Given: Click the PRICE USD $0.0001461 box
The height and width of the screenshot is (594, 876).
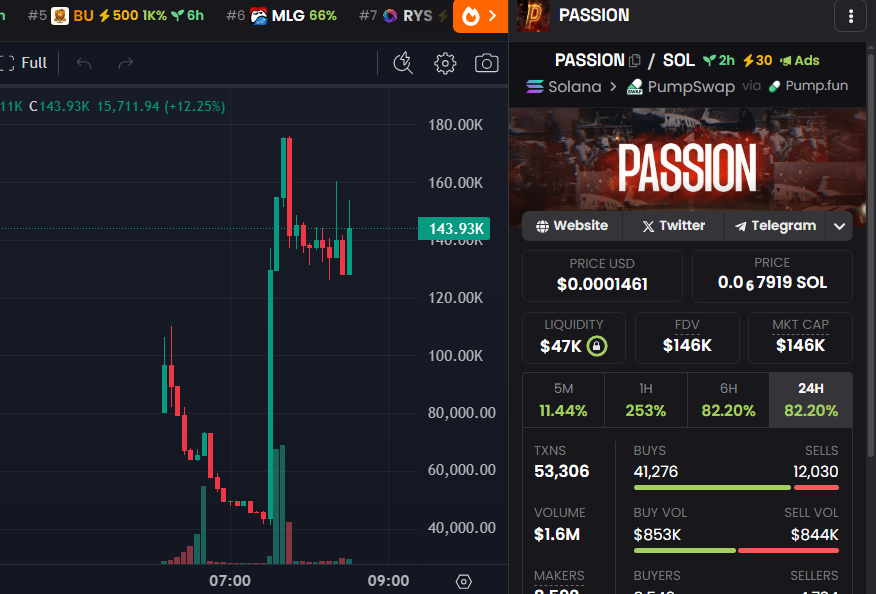Looking at the screenshot, I should (x=602, y=276).
